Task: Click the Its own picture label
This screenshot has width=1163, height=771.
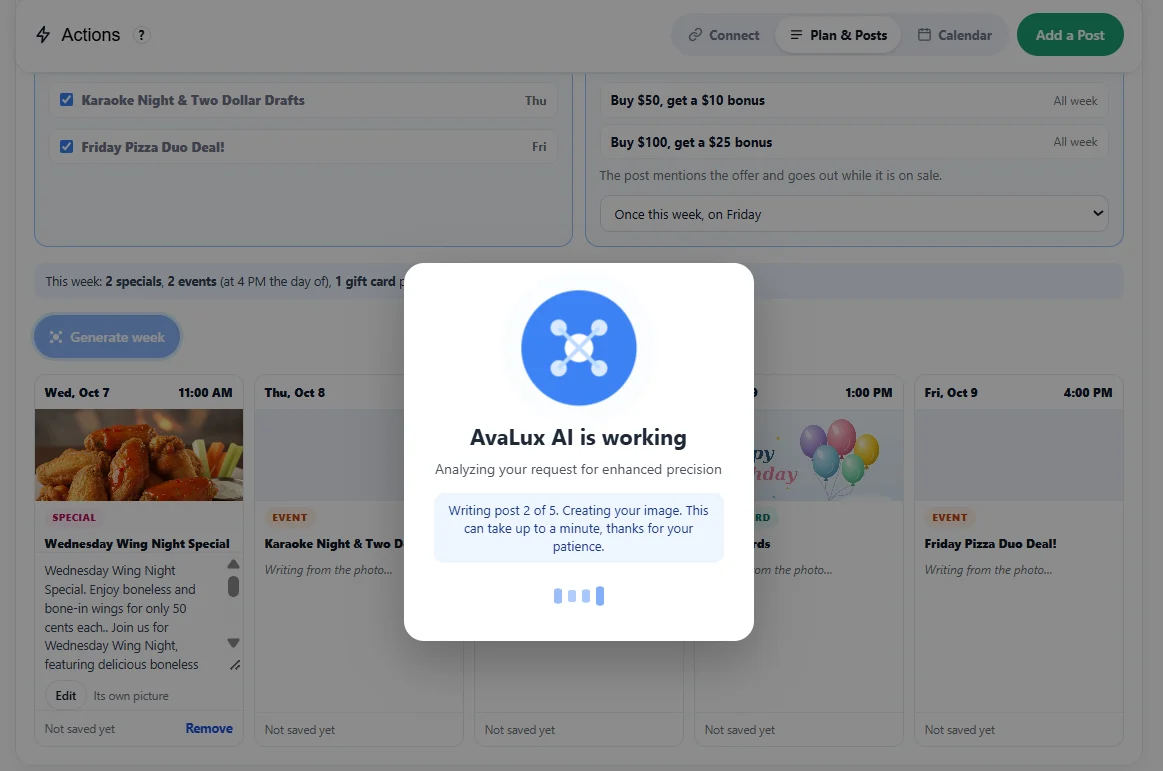Action: tap(131, 696)
